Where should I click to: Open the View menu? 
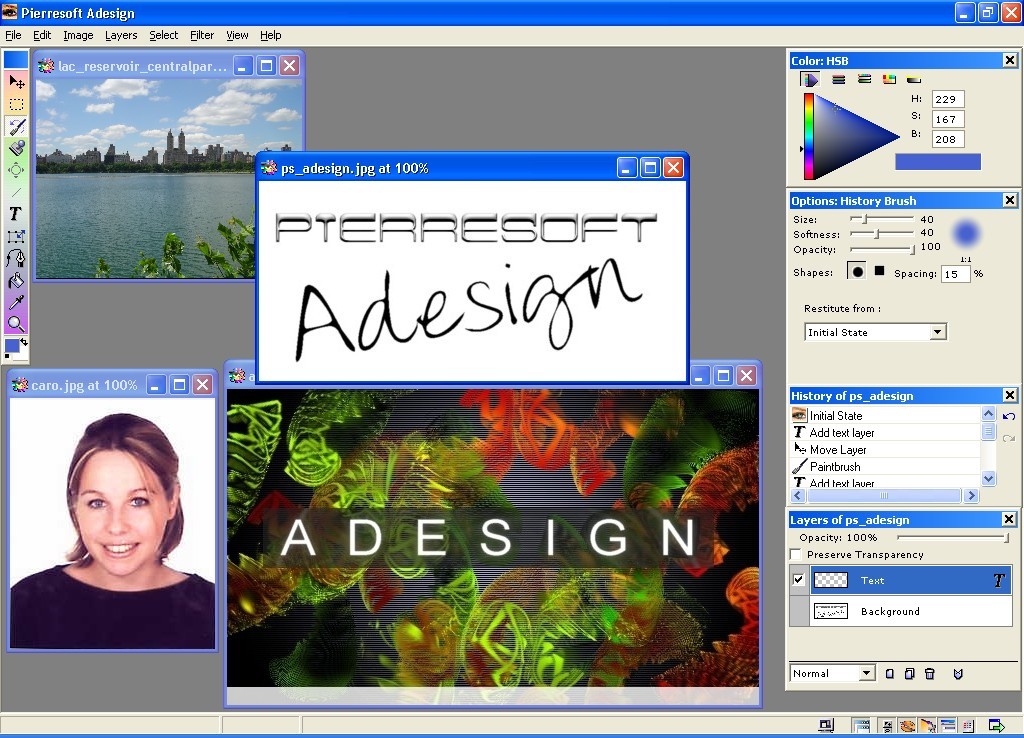pos(237,35)
